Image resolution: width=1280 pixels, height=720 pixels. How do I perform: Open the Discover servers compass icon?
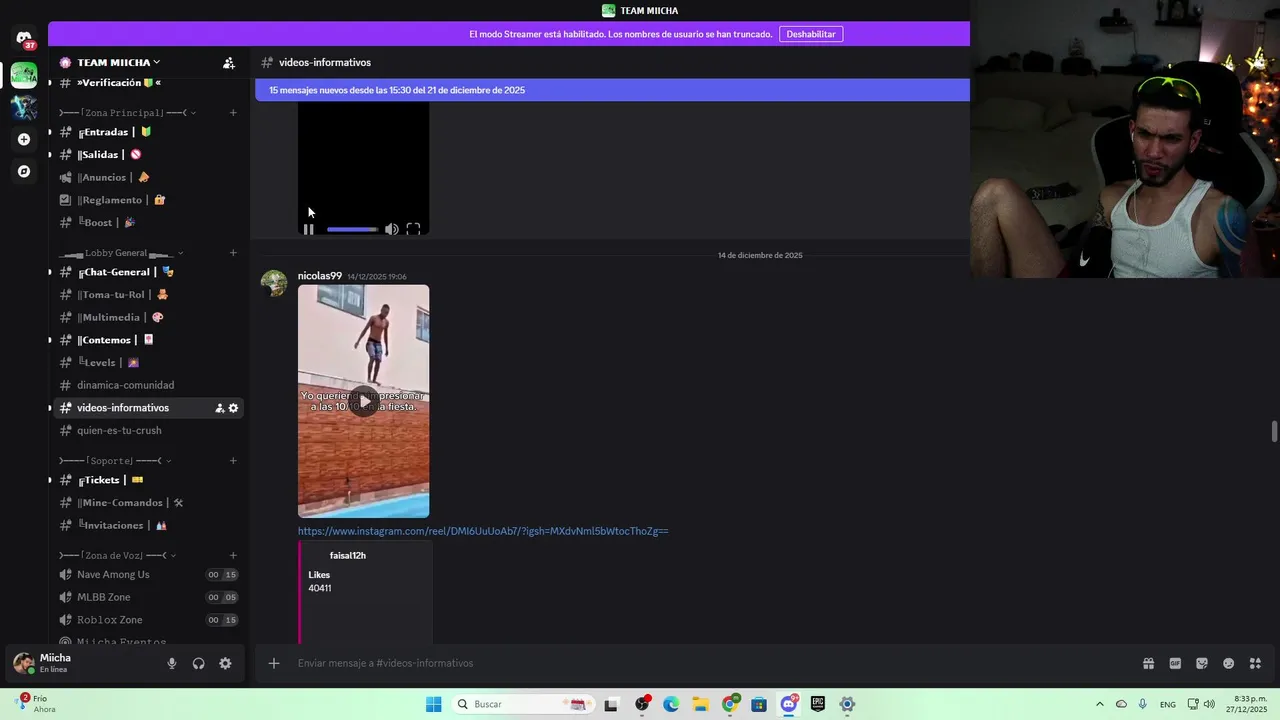pos(24,171)
